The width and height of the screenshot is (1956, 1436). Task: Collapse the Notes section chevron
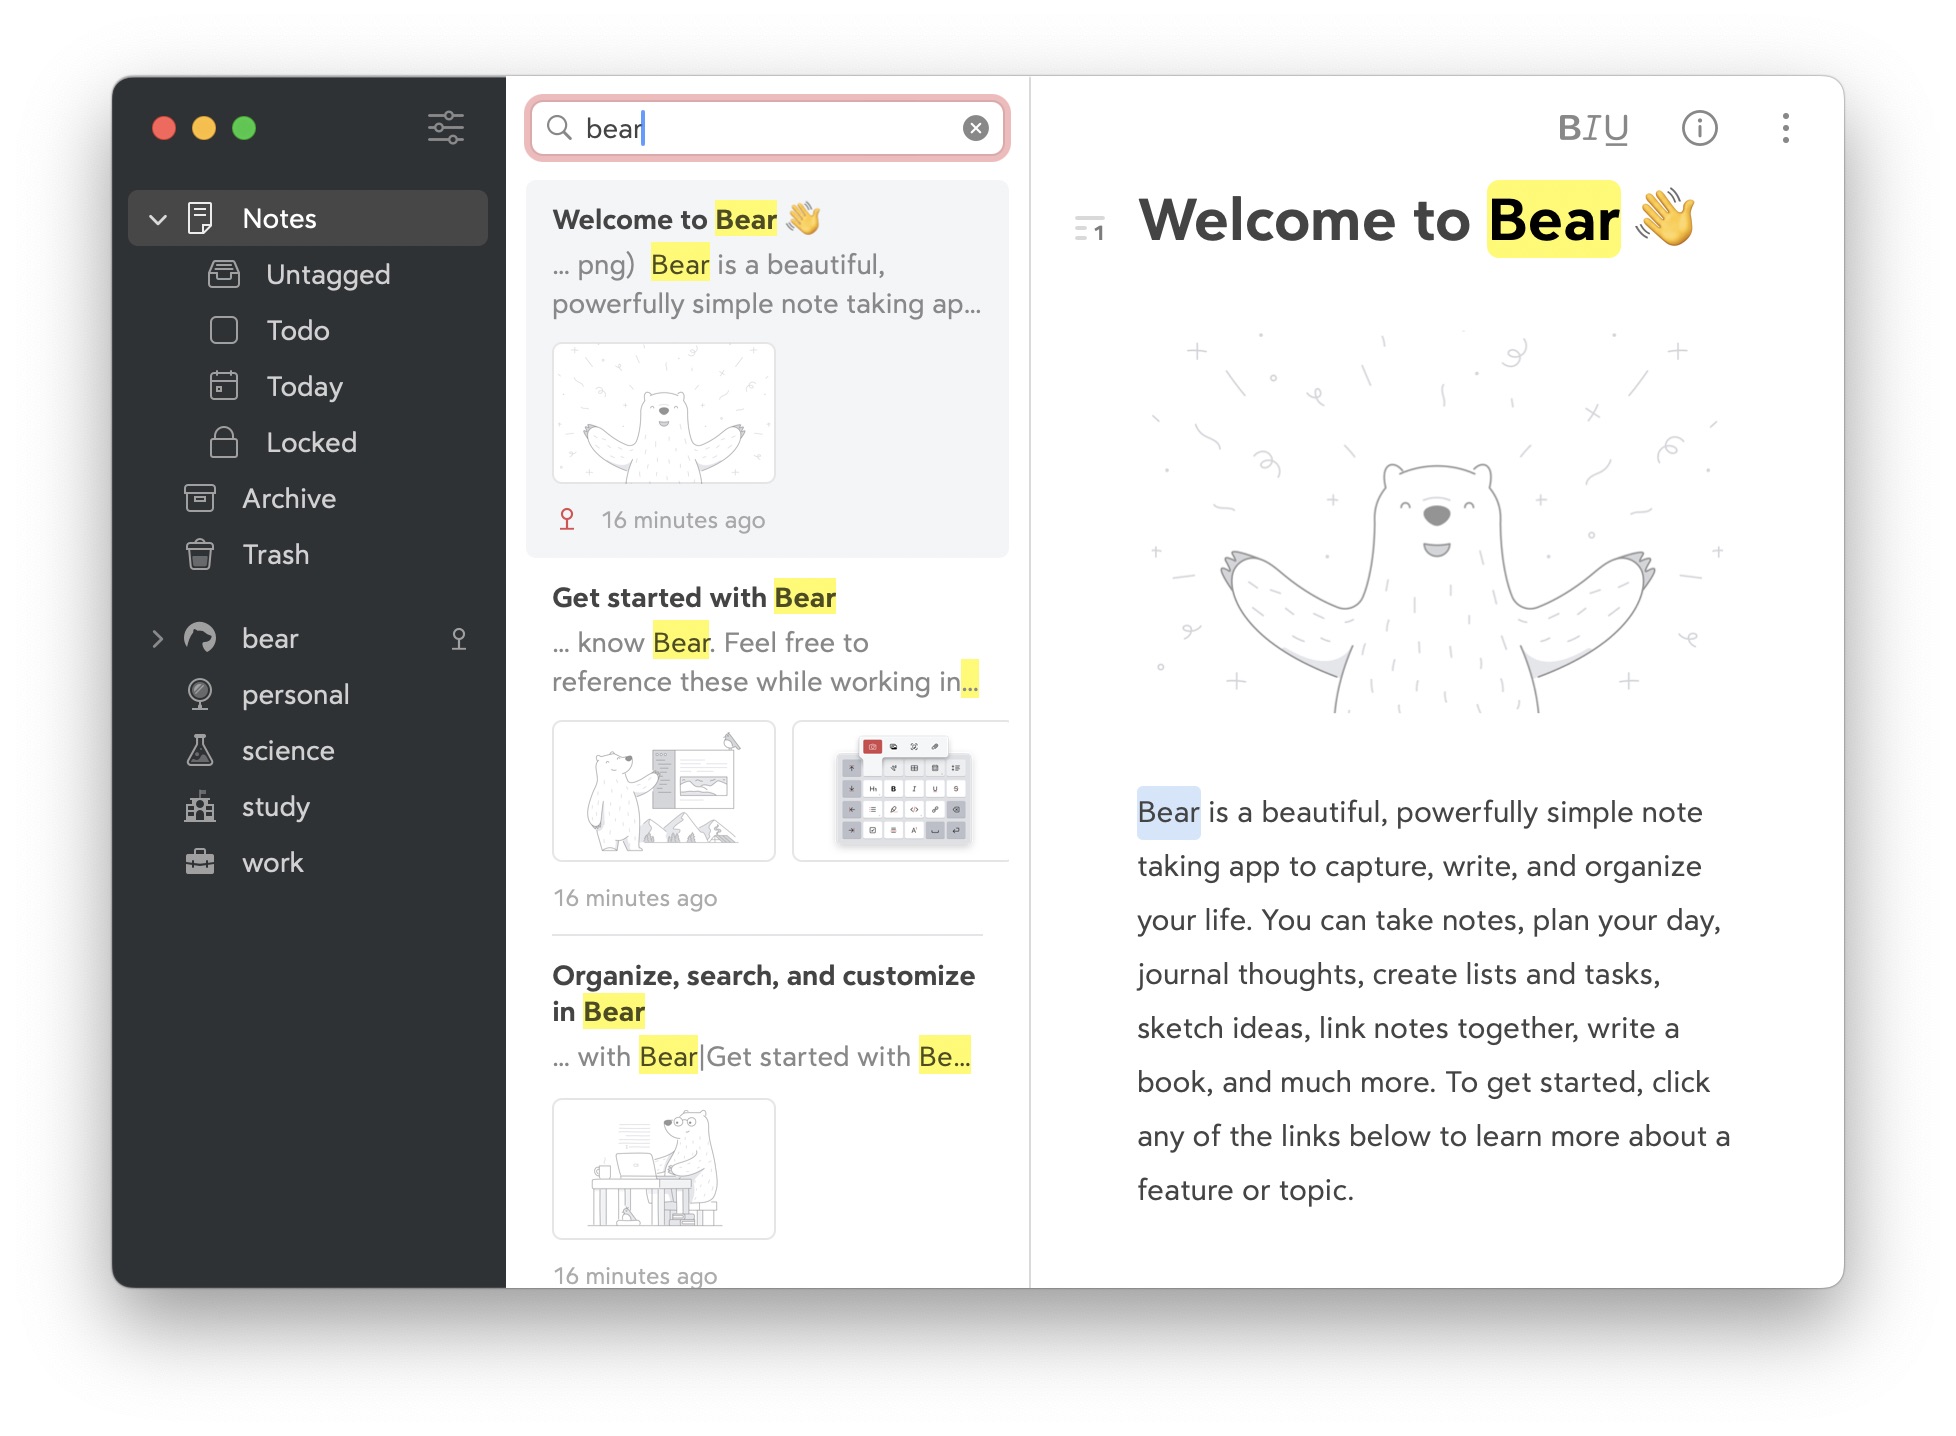tap(157, 218)
